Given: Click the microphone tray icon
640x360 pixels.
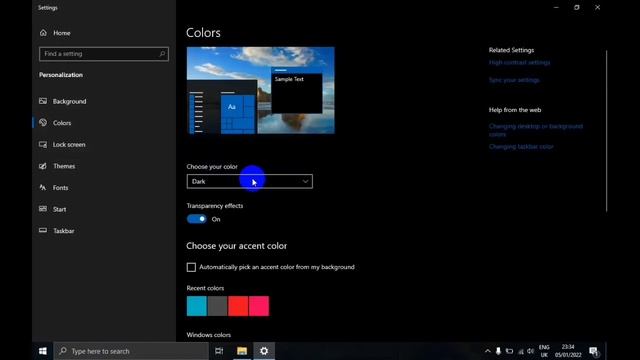Looking at the screenshot, I should 498,351.
